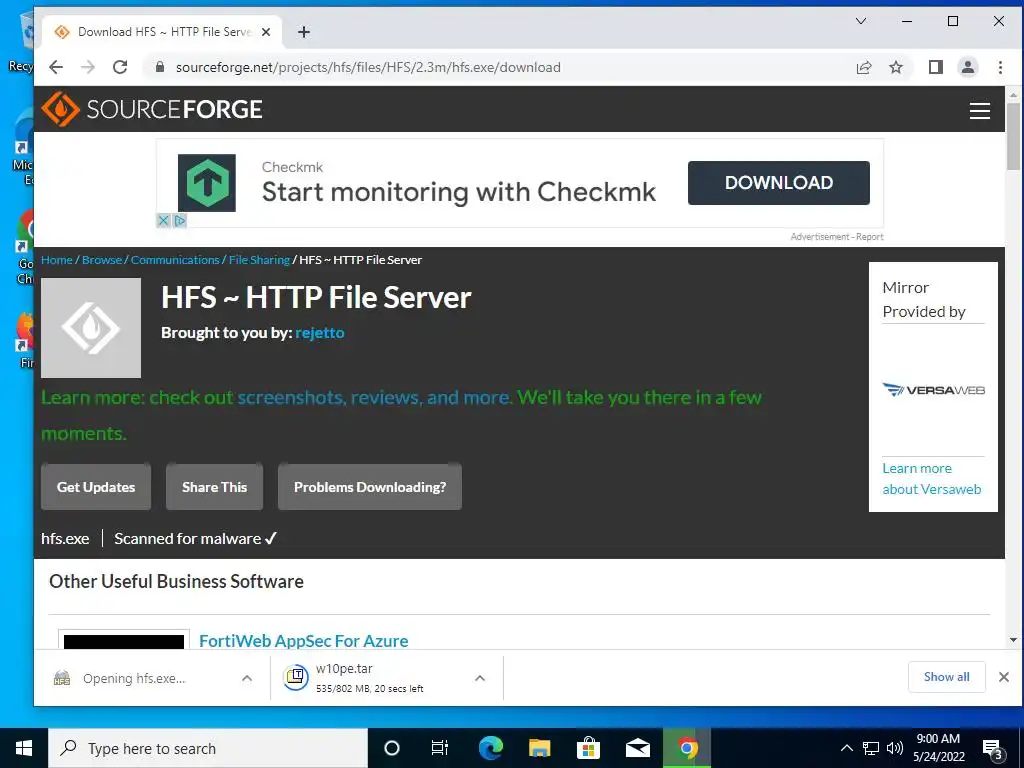Click the ad's DOWNLOAD button

point(778,183)
